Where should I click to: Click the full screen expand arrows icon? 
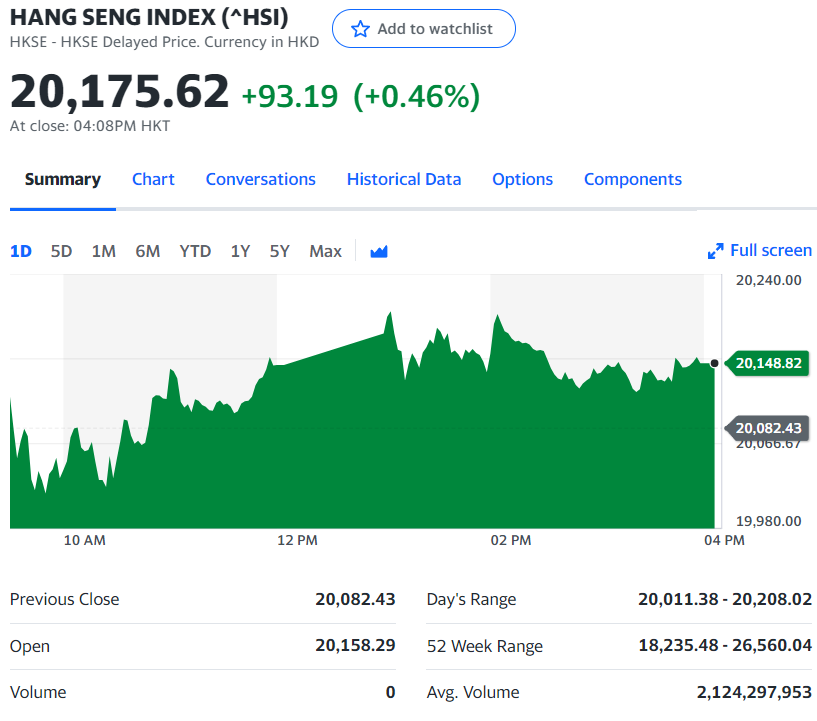click(x=715, y=251)
